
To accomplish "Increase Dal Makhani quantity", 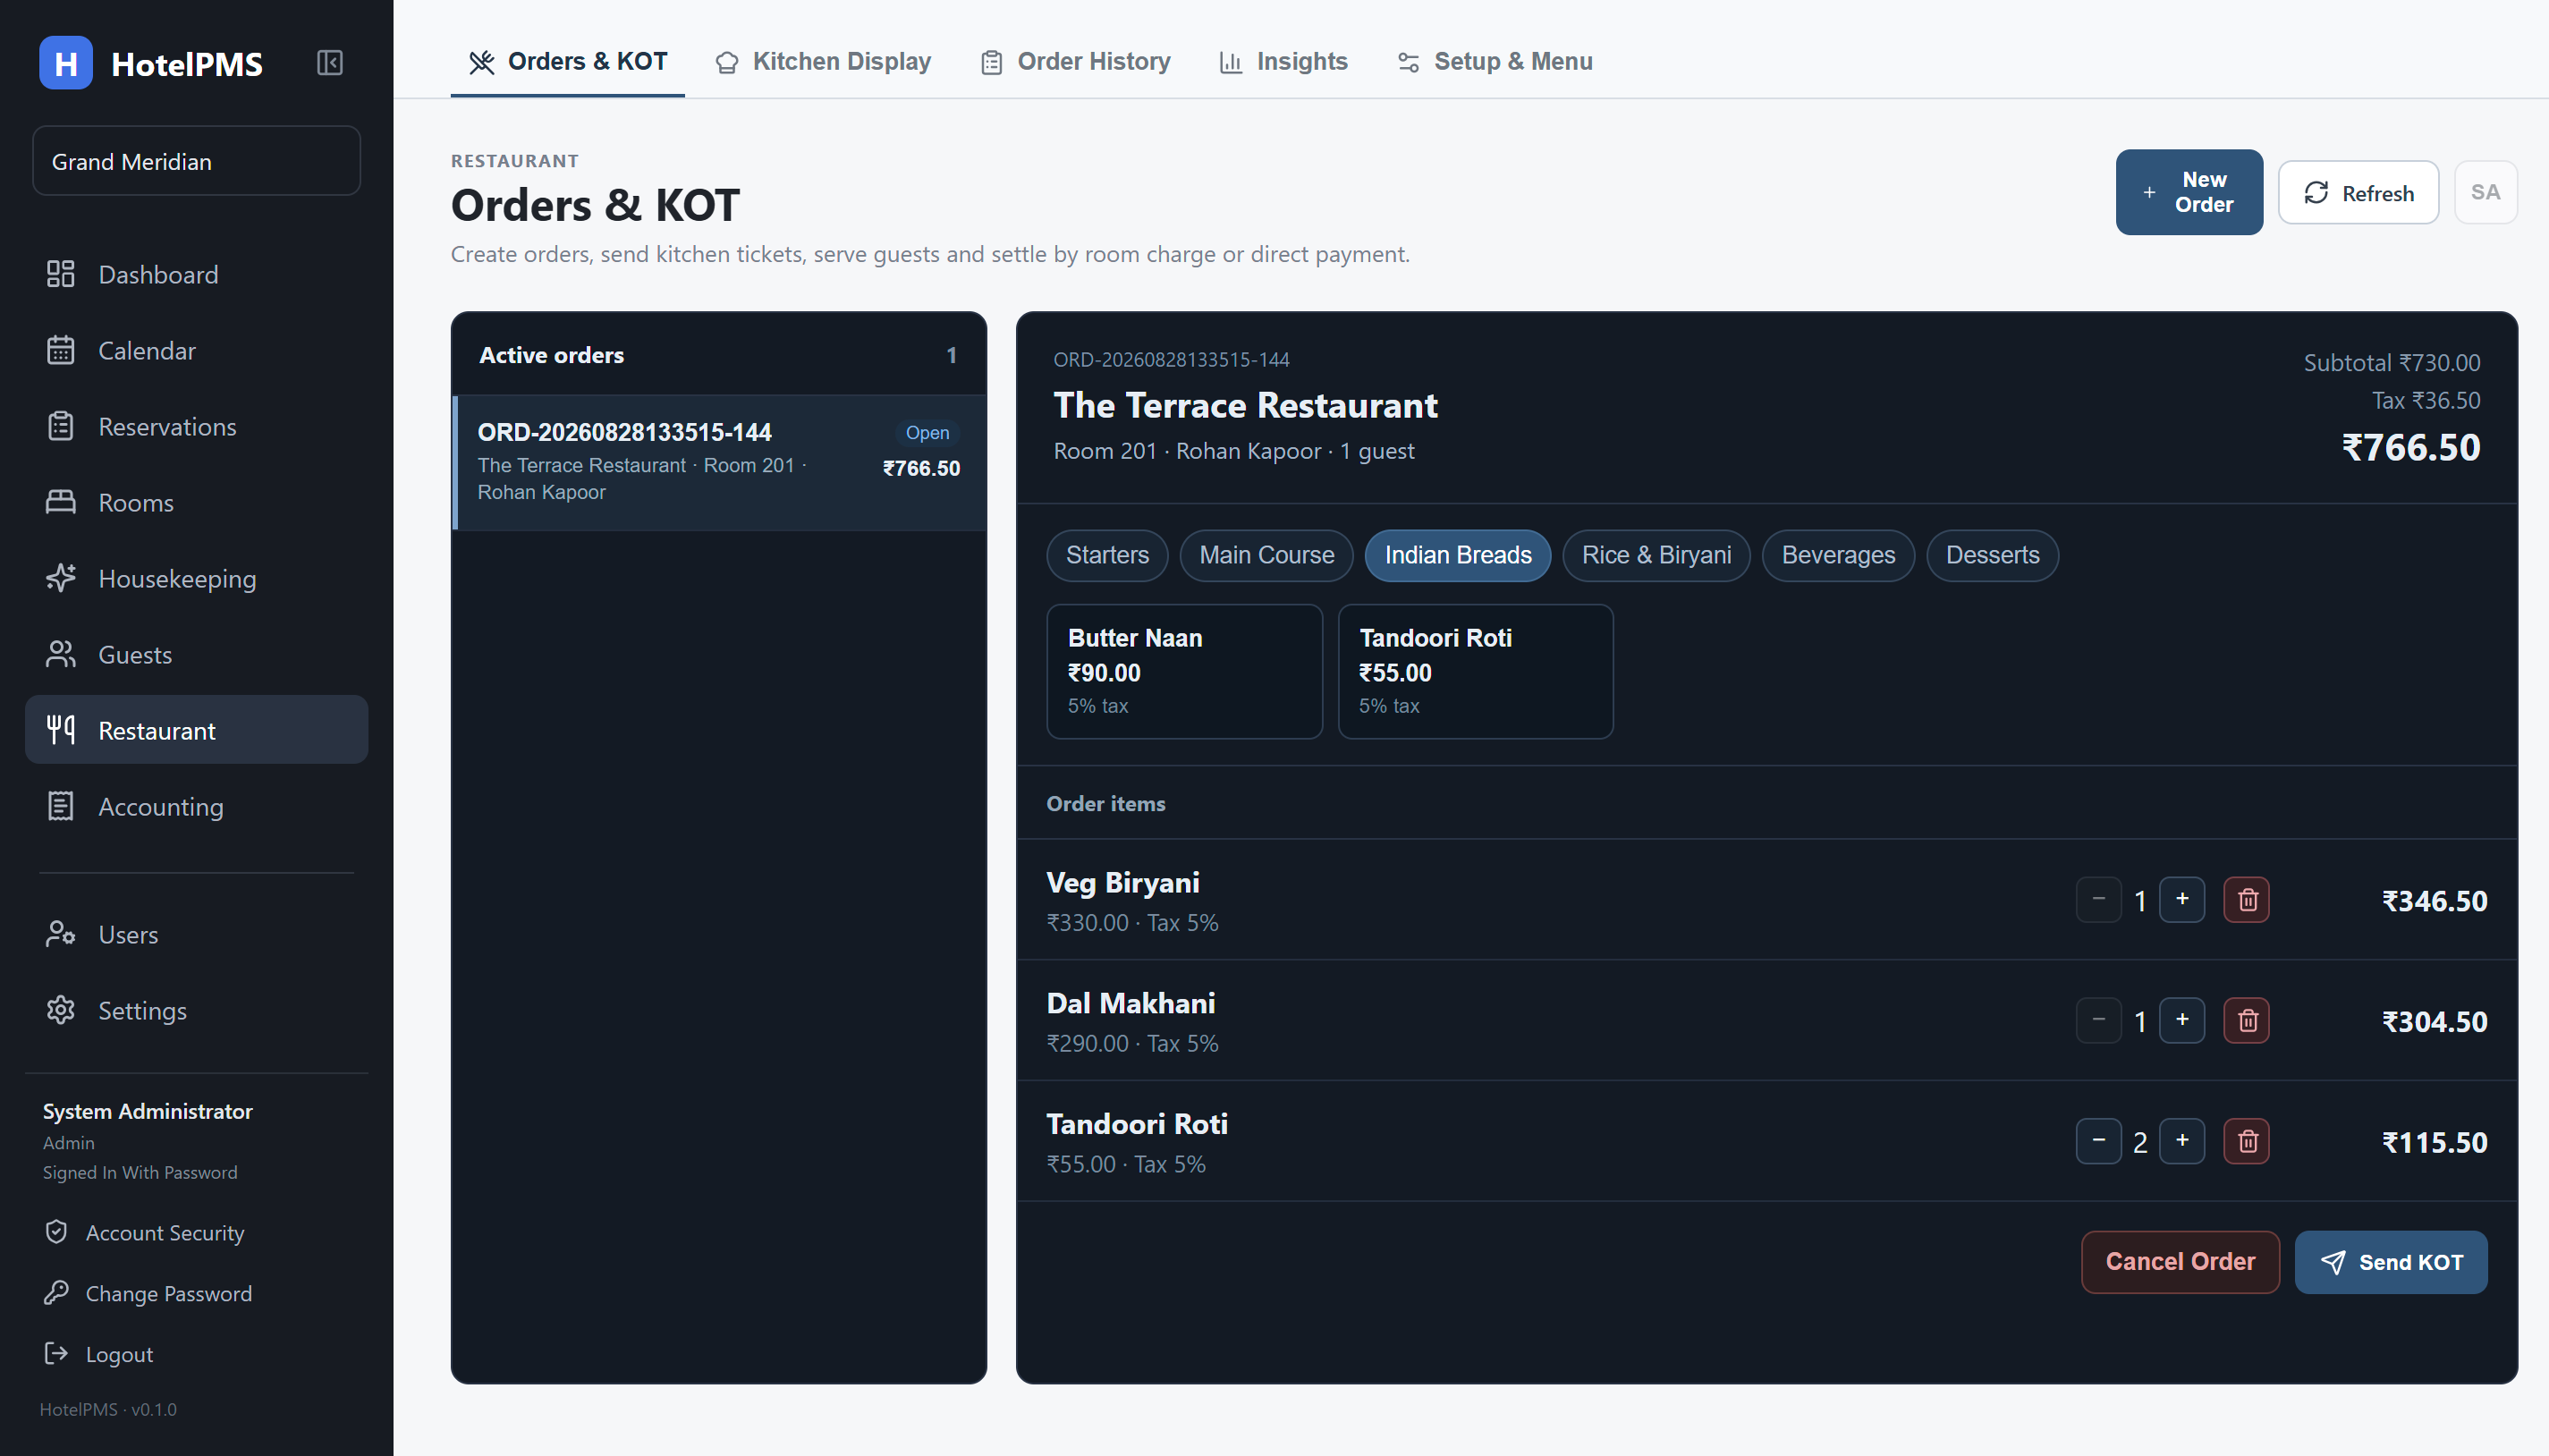I will 2181,1020.
